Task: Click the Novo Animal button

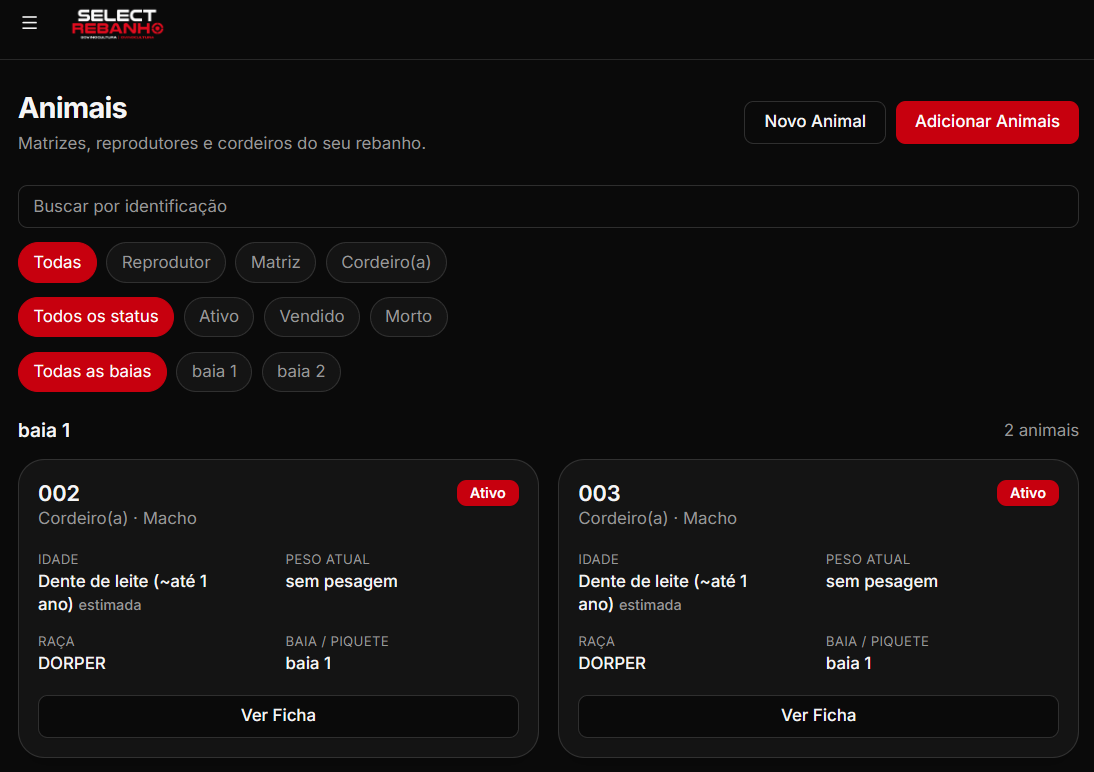Action: 815,122
